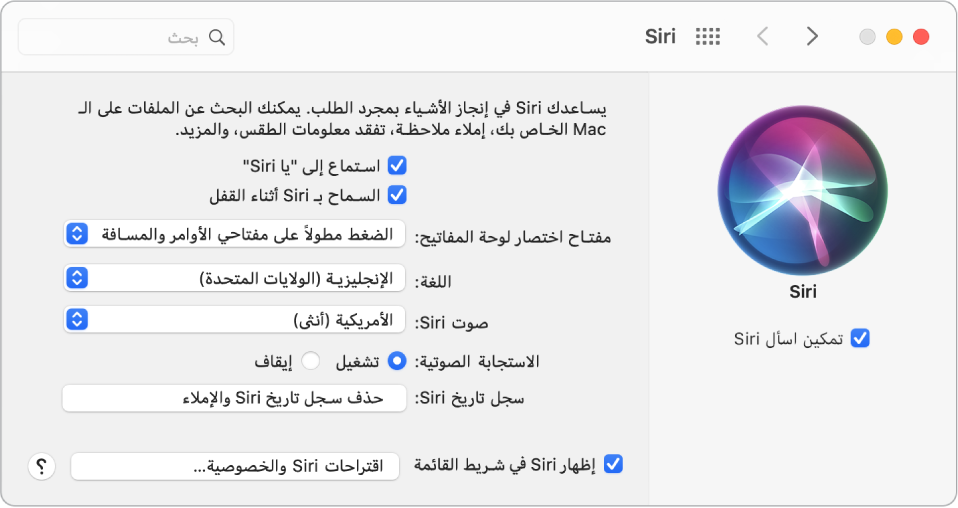The height and width of the screenshot is (508, 958).
Task: Click the large Siri orb icon
Action: click(x=802, y=191)
